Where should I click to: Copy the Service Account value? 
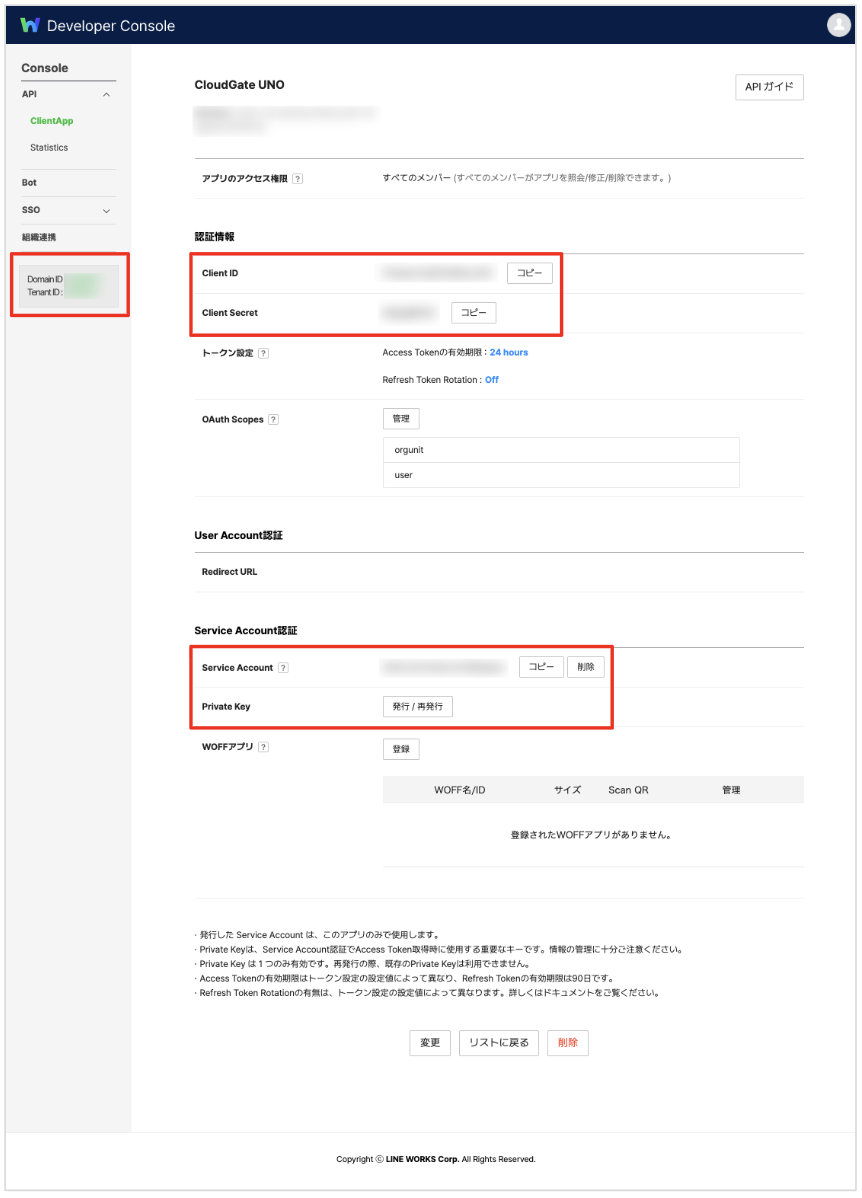point(542,667)
